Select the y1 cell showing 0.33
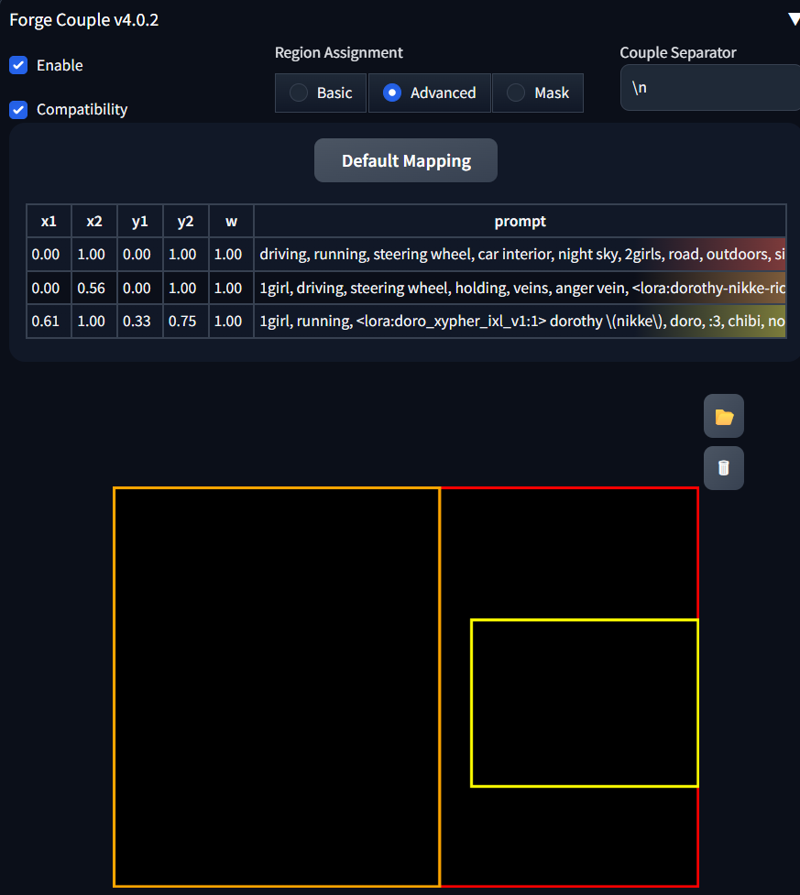 pos(140,321)
